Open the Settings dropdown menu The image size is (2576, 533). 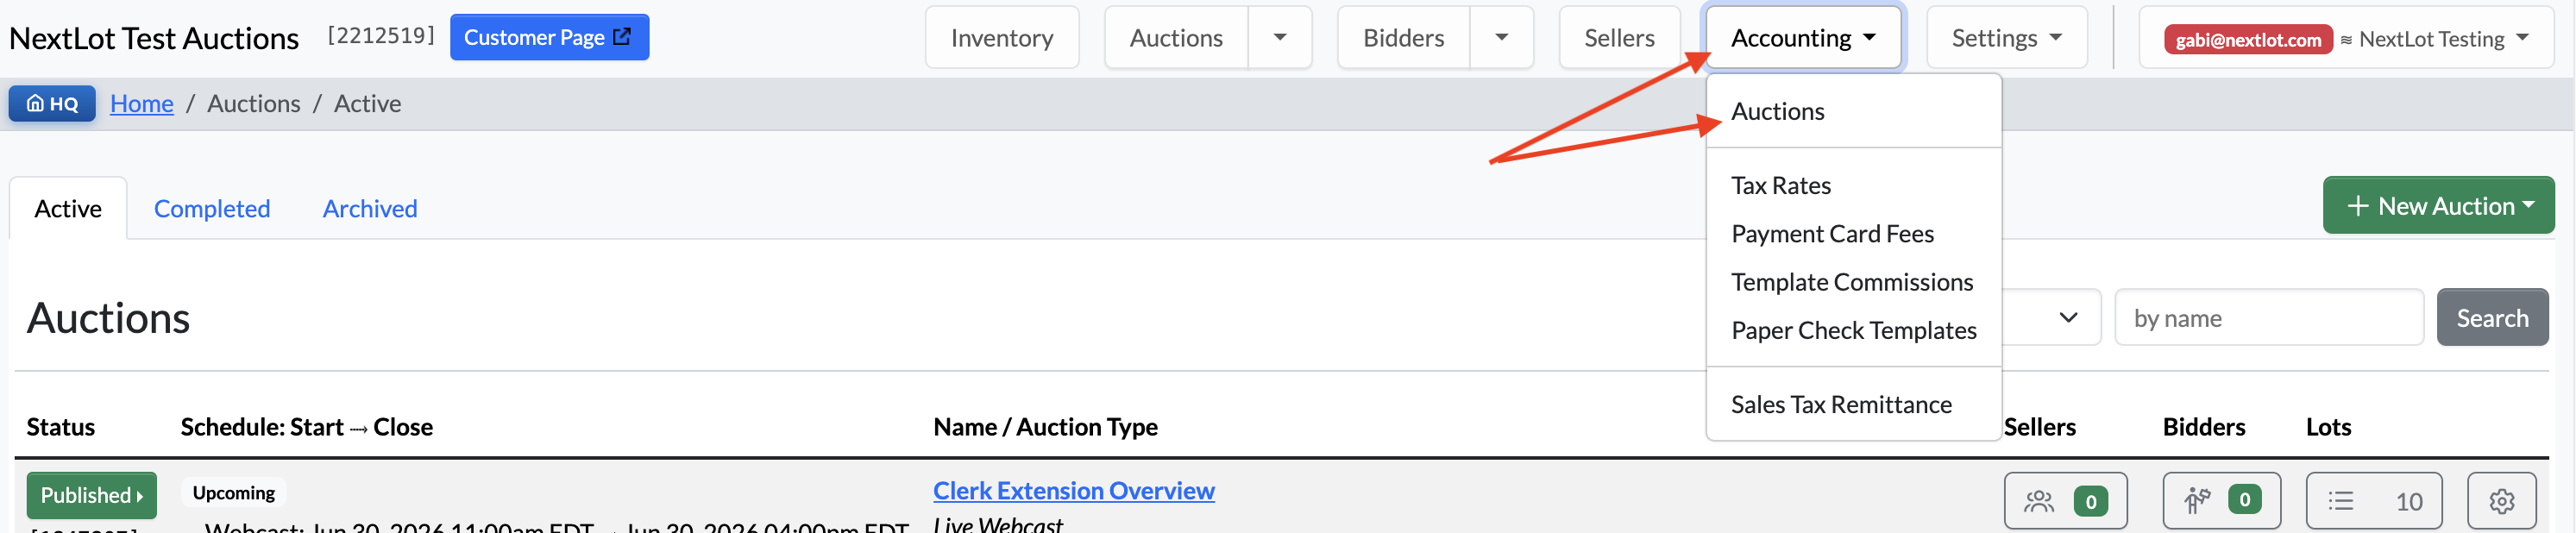(2006, 37)
